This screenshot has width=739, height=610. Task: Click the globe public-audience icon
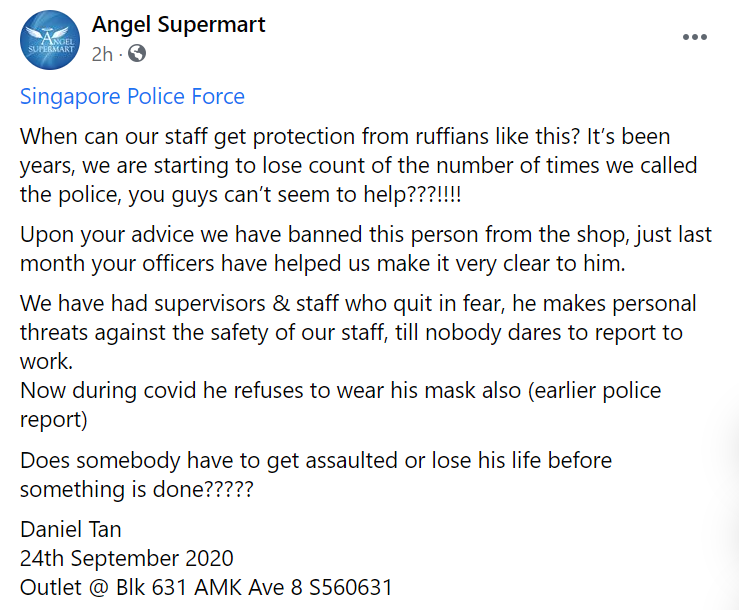[137, 53]
